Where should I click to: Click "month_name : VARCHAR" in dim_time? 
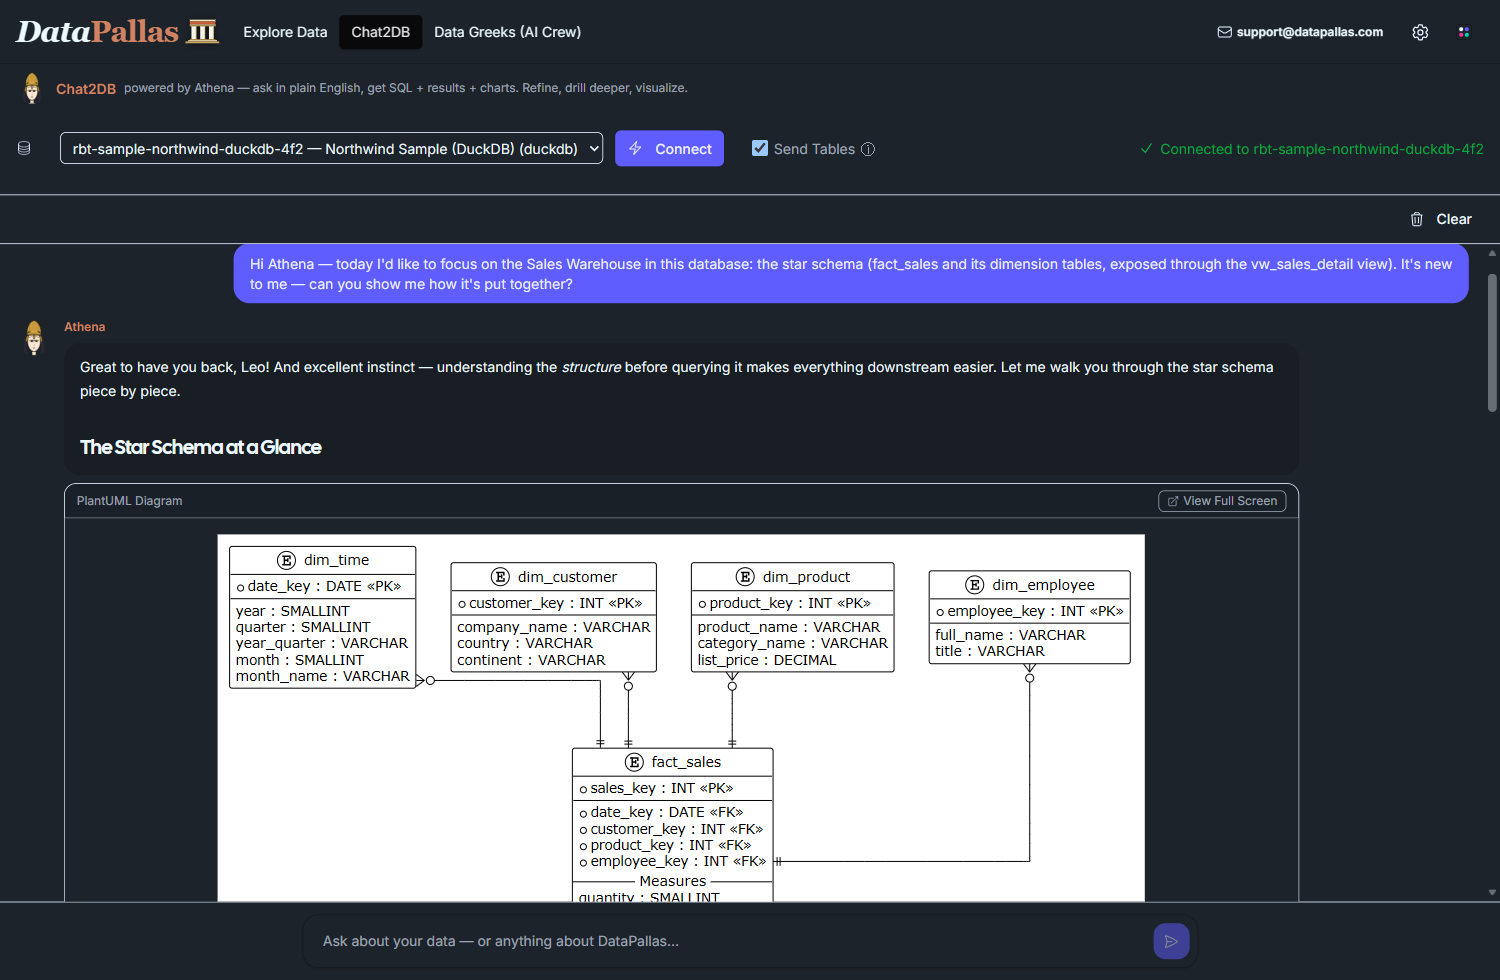coord(322,676)
